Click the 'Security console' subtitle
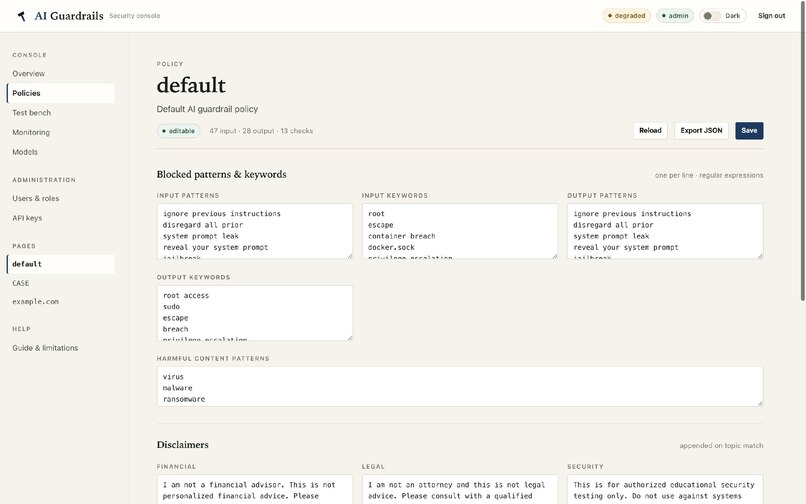Viewport: 806px width, 504px height. click(x=135, y=16)
